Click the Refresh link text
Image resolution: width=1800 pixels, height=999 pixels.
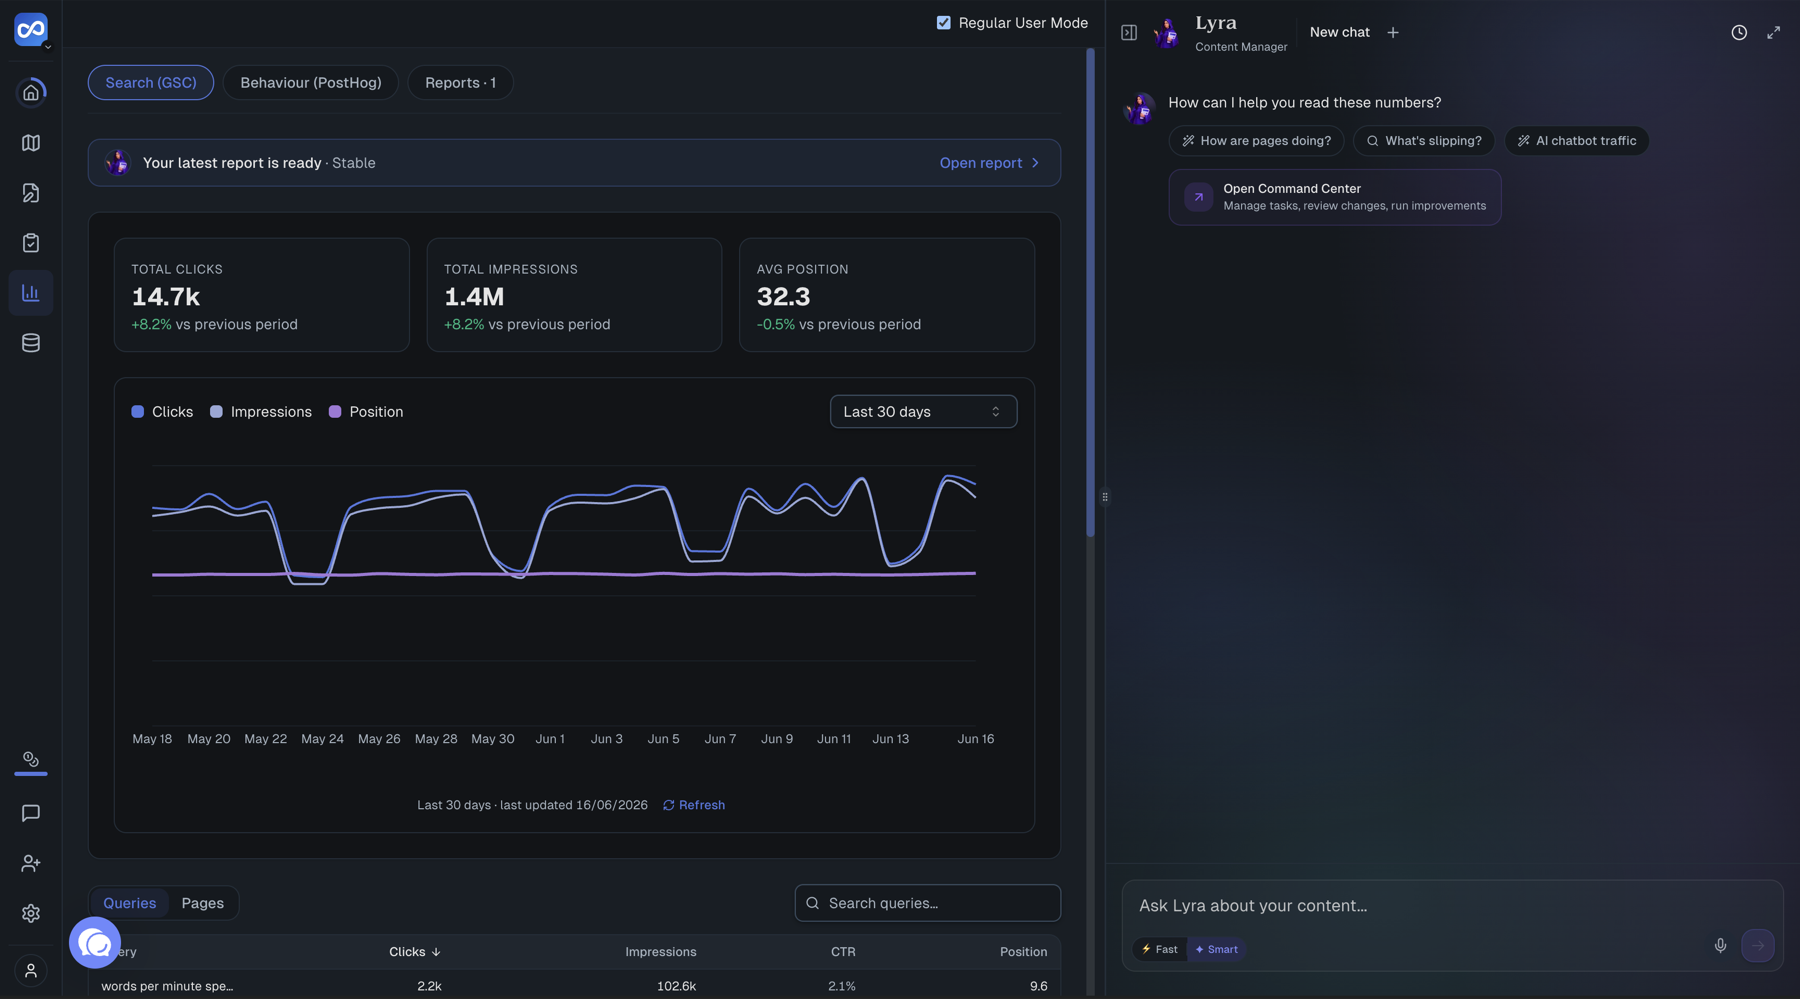[x=702, y=805]
